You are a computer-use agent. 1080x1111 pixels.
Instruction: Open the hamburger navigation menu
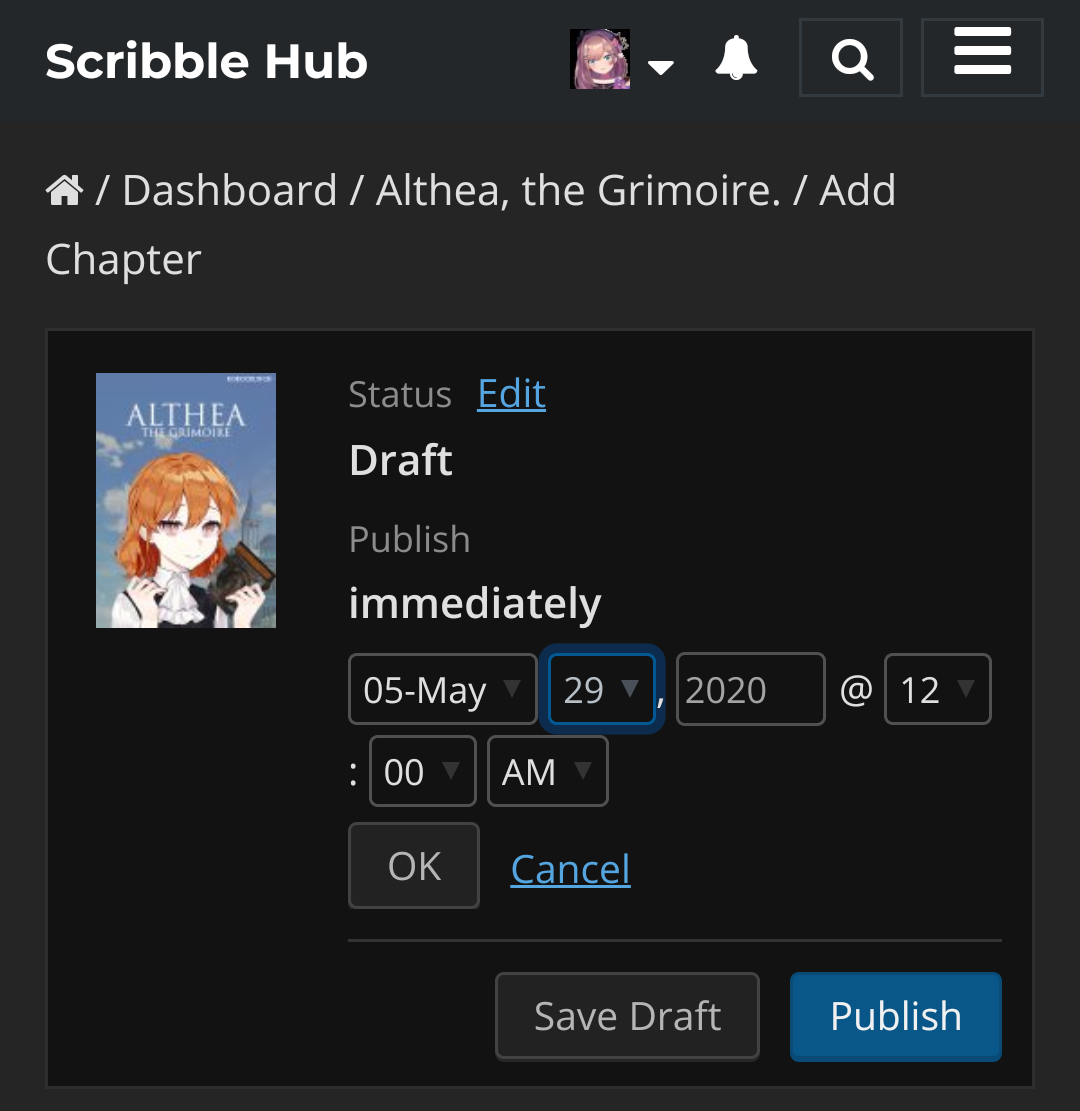tap(981, 57)
